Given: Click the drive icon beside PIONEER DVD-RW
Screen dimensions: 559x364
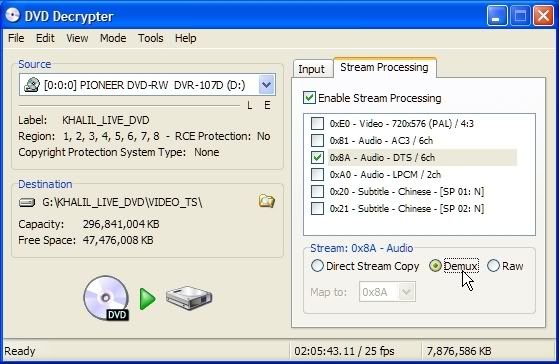Looking at the screenshot, I should (x=32, y=85).
